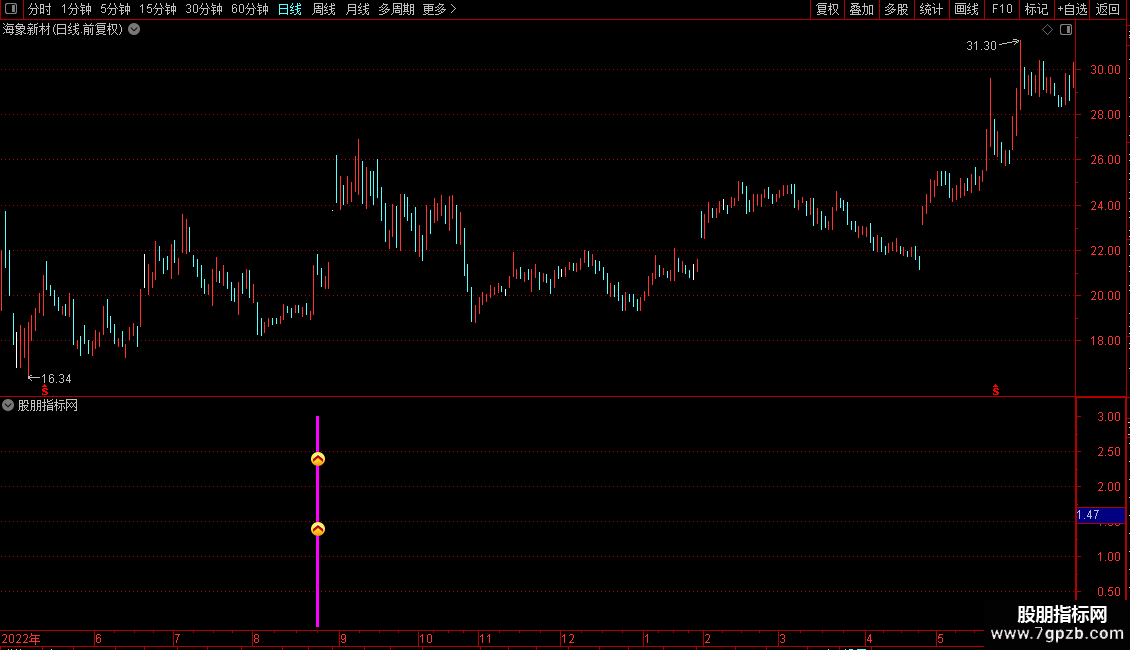Activate the 画线 drawing tools
This screenshot has height=650, width=1130.
click(966, 9)
